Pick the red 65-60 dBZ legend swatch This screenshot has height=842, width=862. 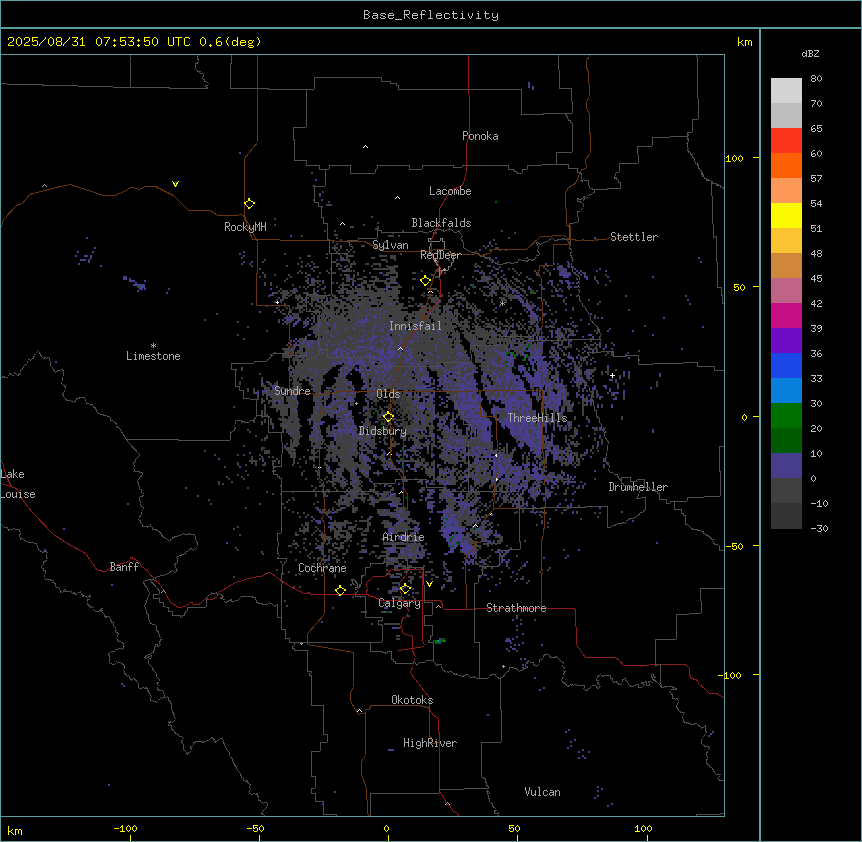click(786, 141)
